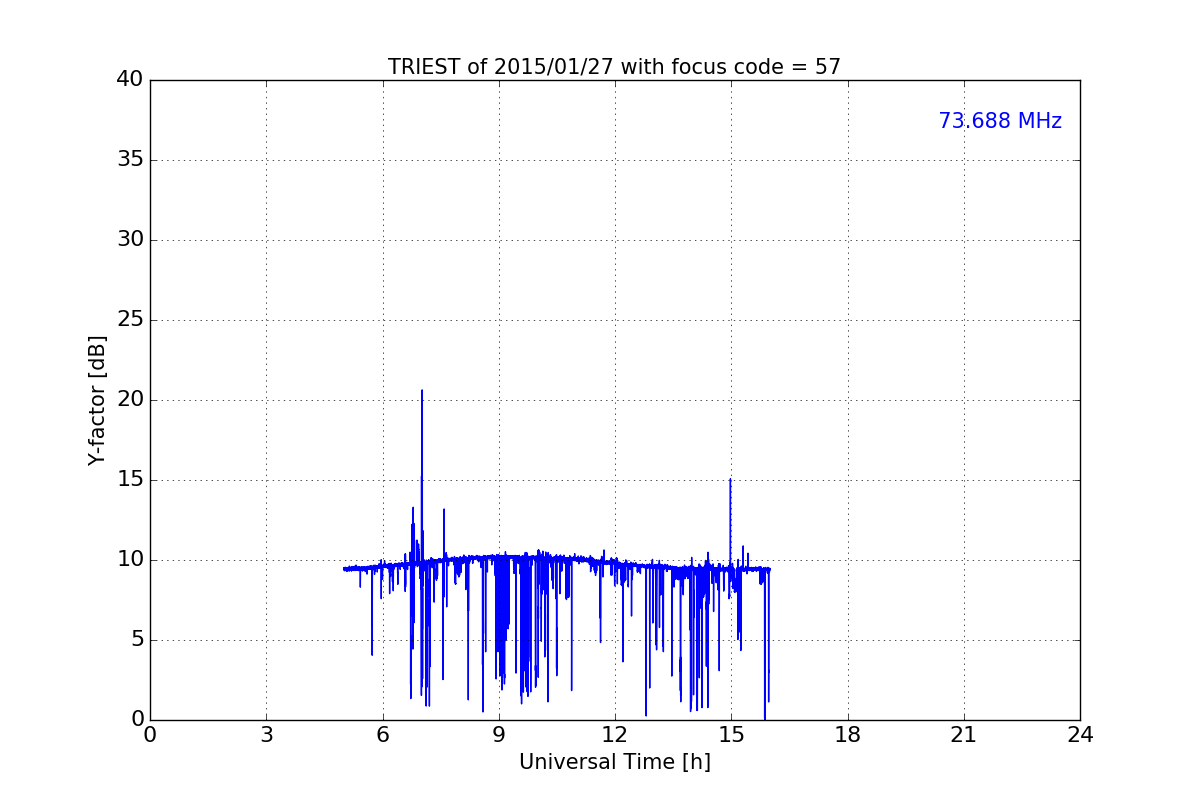Click the plot title 'TRIEST of 2015/01/27 with focus code = 57'
1200x800 pixels.
click(x=614, y=67)
